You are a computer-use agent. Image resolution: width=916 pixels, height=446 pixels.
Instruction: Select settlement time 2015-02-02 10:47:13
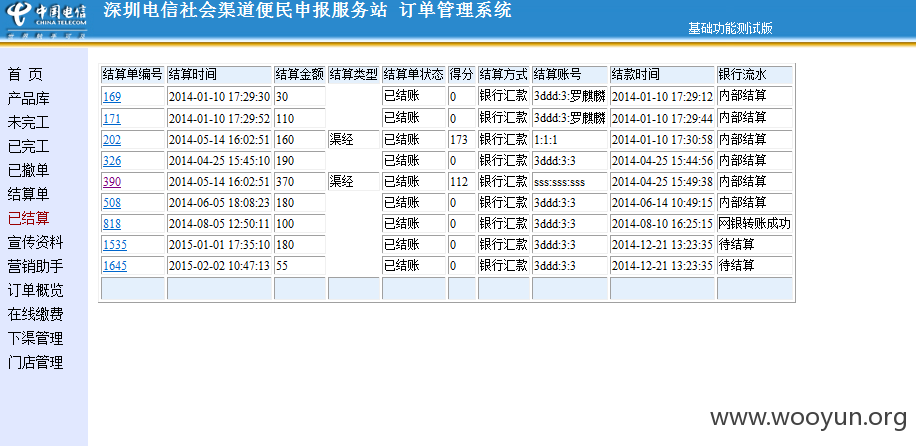coord(220,266)
